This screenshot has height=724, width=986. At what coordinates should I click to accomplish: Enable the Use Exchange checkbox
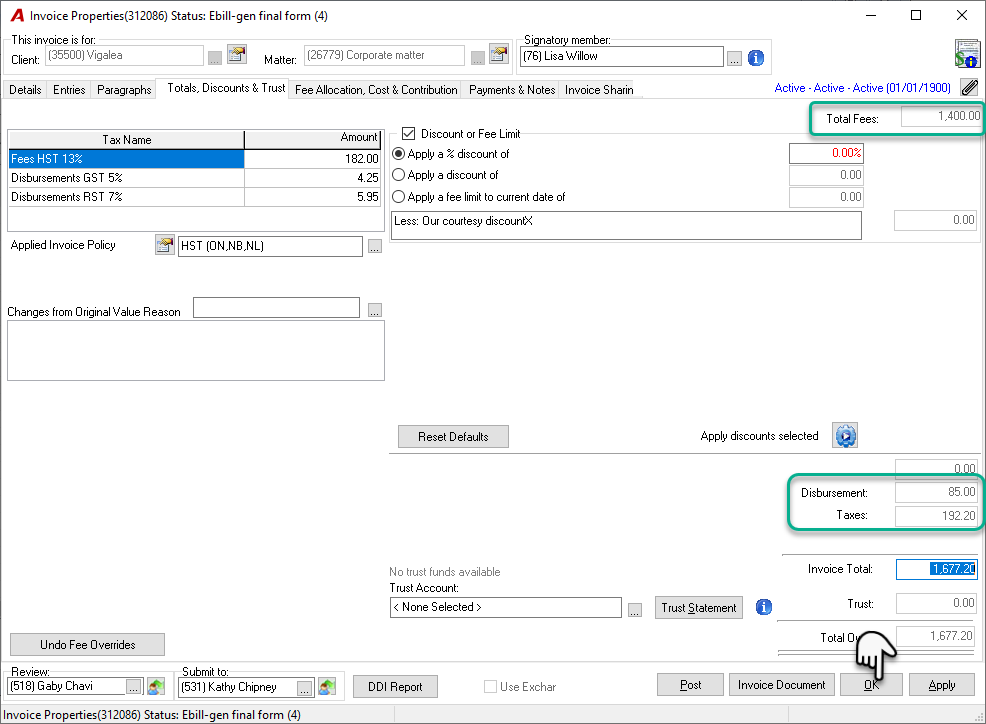pyautogui.click(x=490, y=687)
